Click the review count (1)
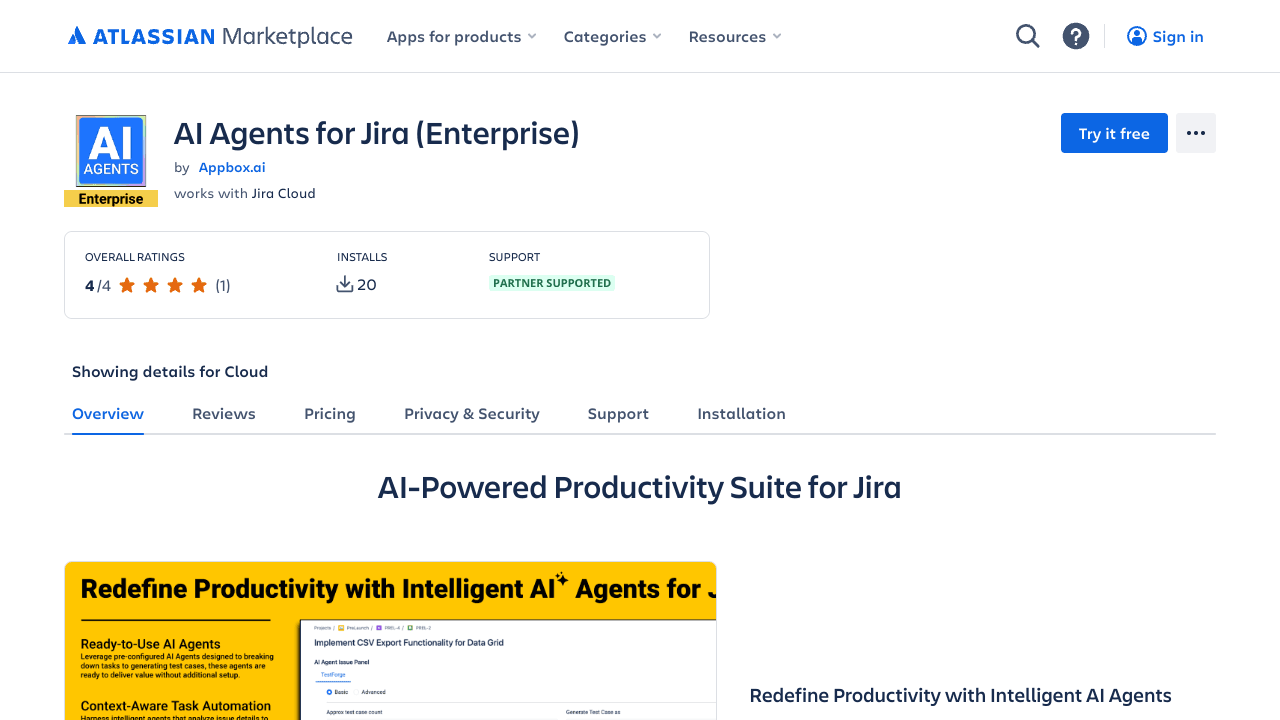This screenshot has height=720, width=1280. click(x=223, y=285)
